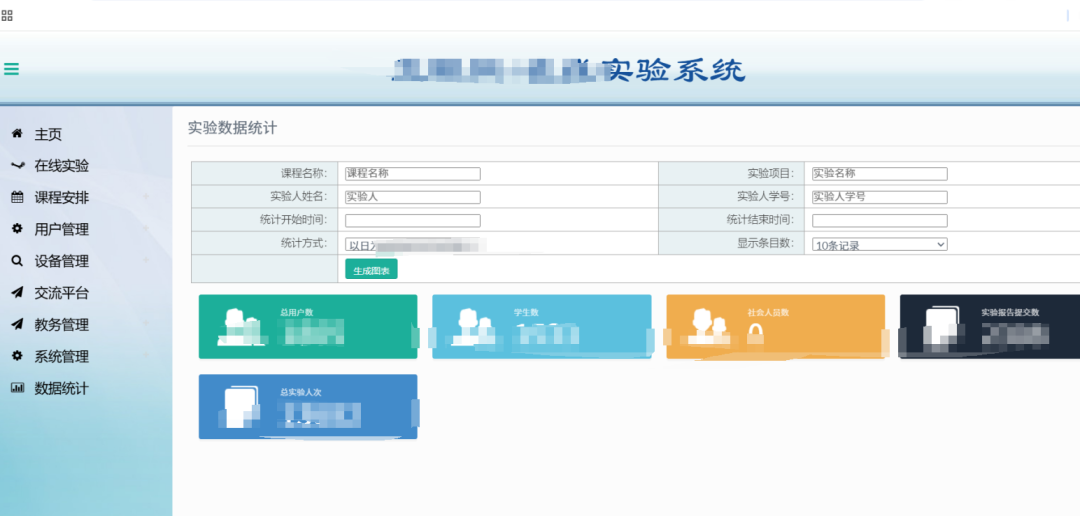The width and height of the screenshot is (1080, 516).
Task: Select the 实验报告提交数 dark stat card
Action: (x=990, y=327)
